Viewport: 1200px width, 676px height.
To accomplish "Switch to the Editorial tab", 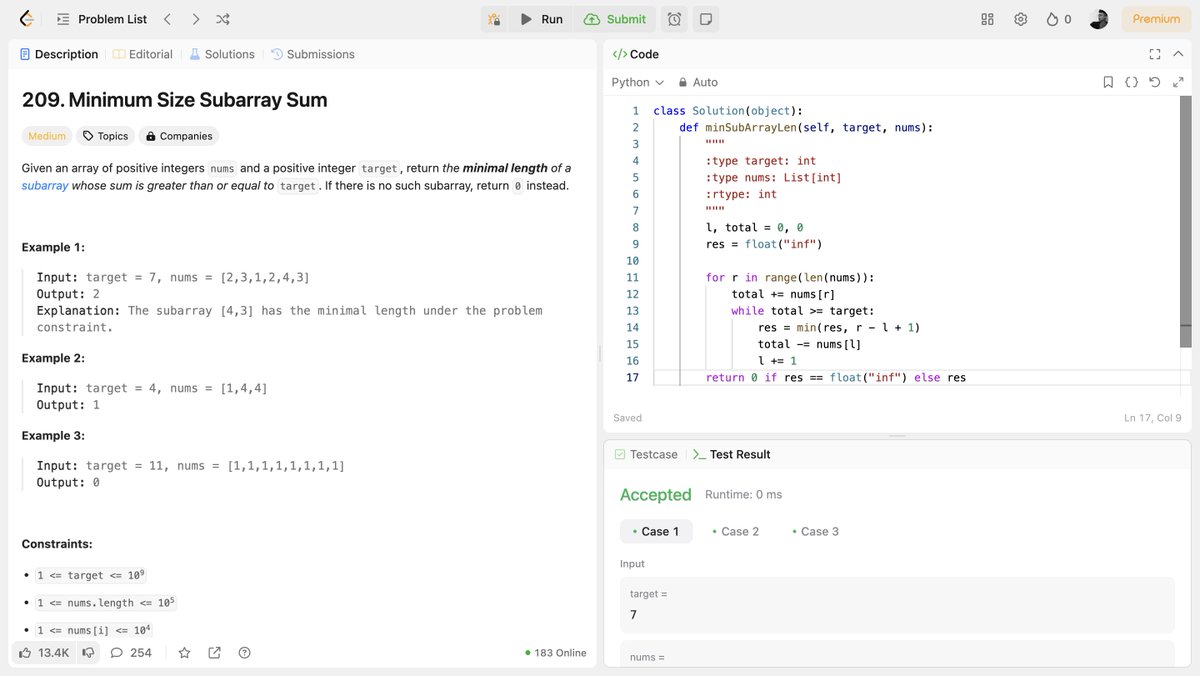I will point(143,54).
